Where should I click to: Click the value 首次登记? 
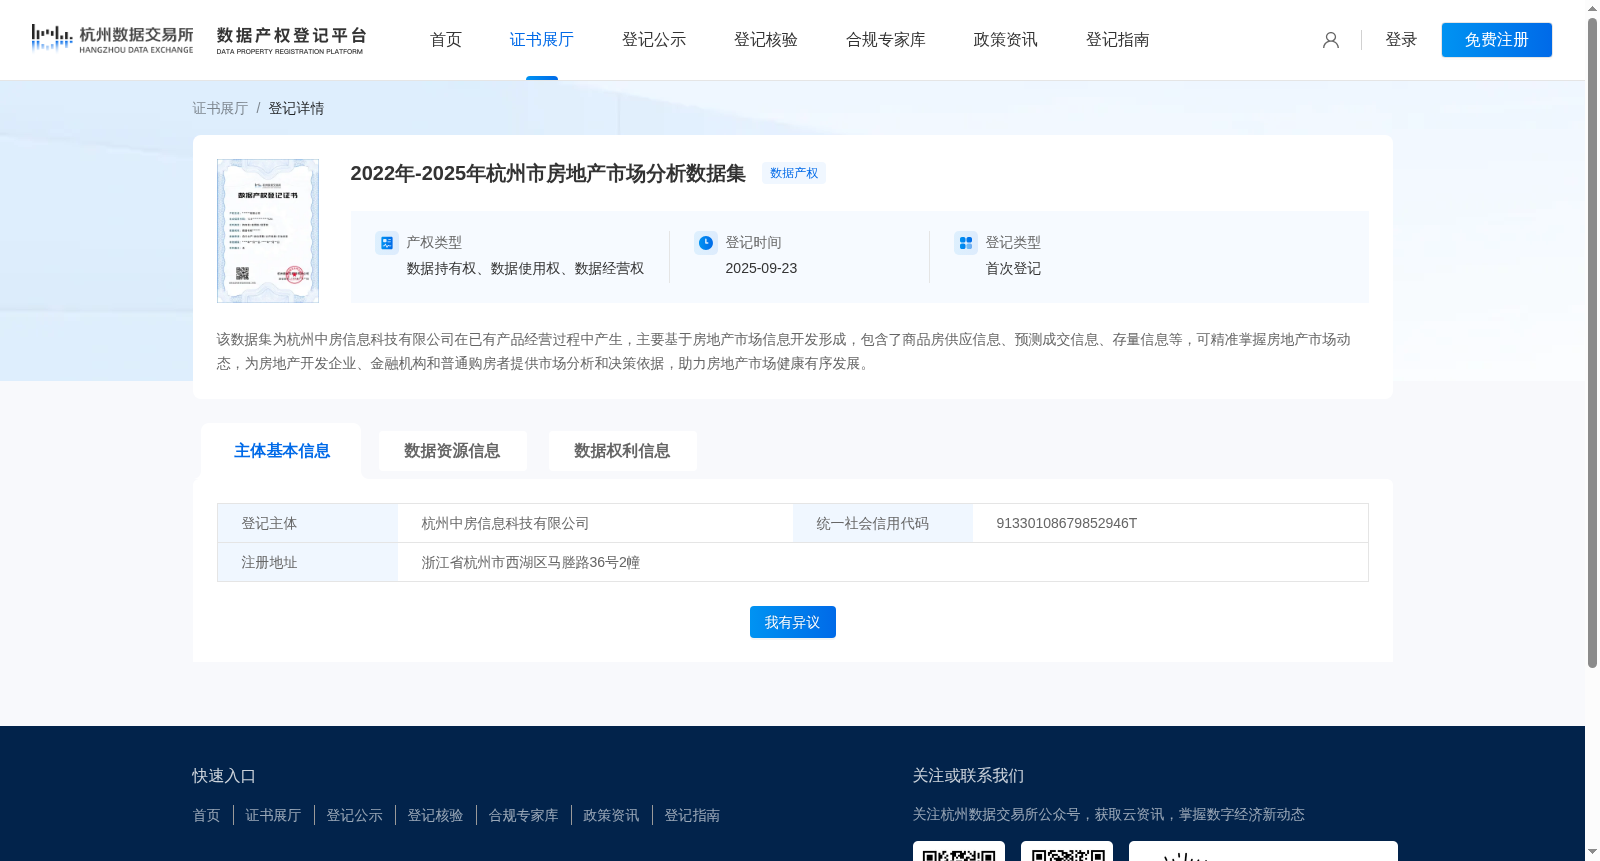click(1013, 268)
